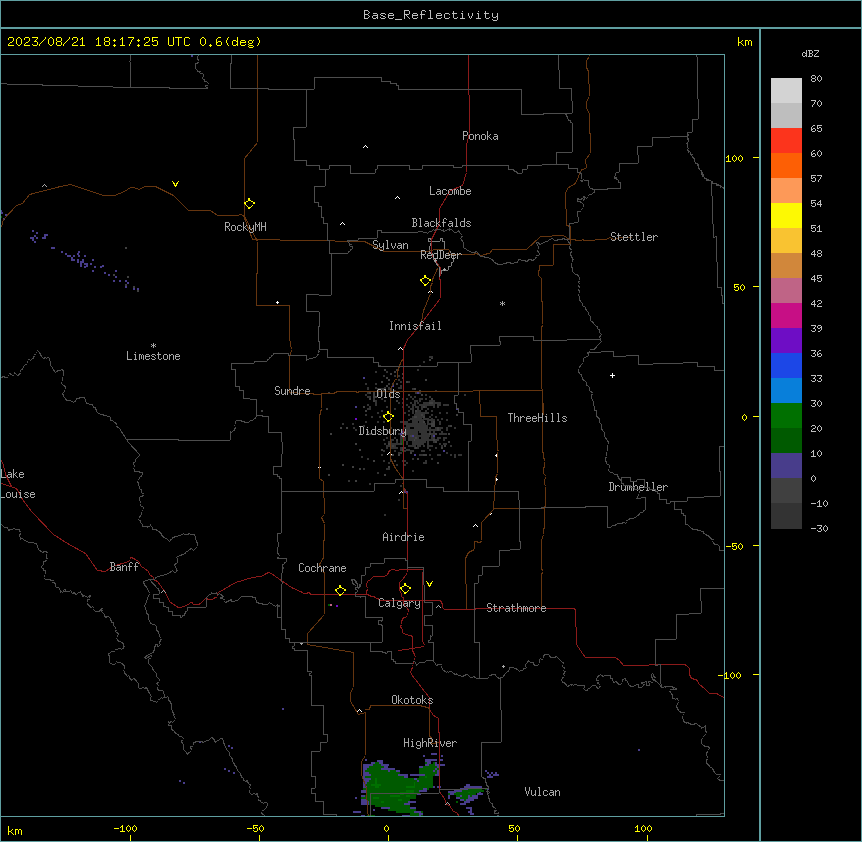Click the Banff town label
862x842 pixels.
tap(124, 567)
